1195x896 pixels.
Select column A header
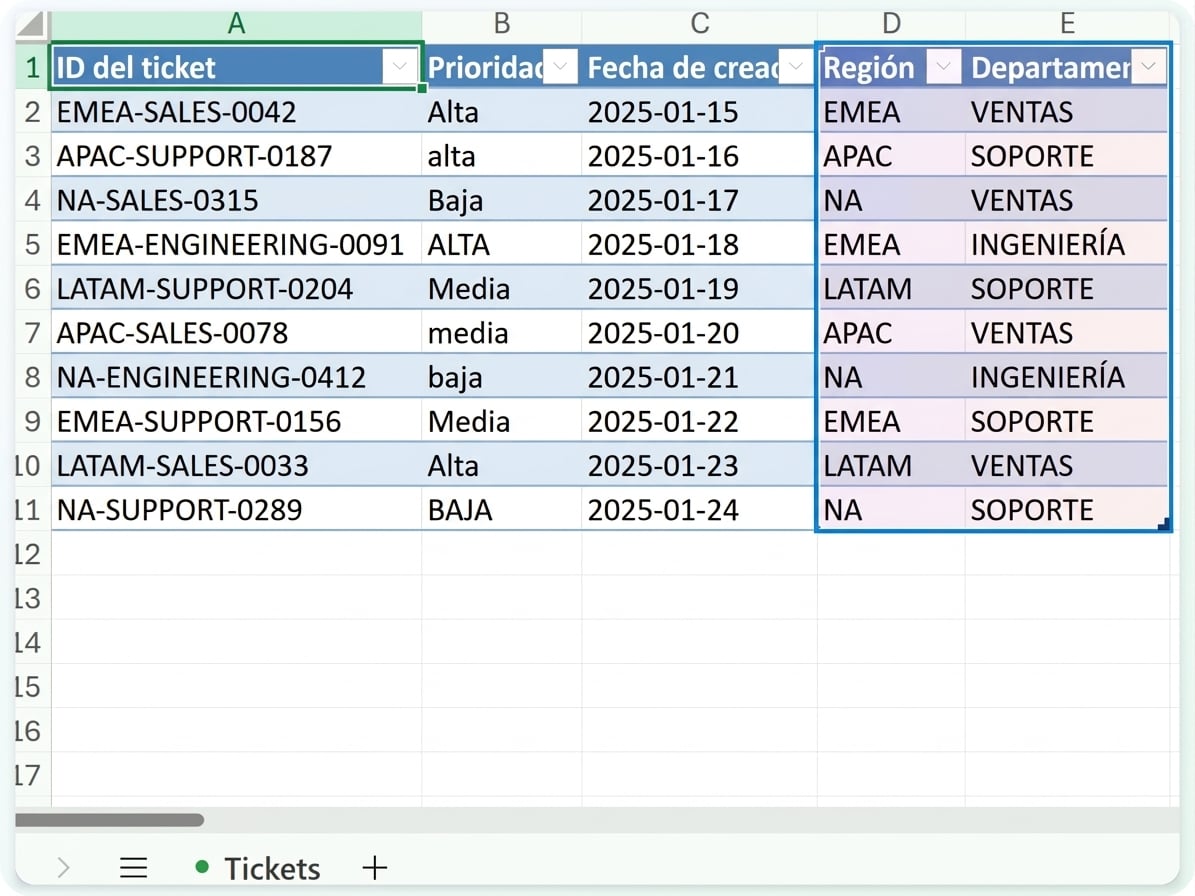click(236, 24)
